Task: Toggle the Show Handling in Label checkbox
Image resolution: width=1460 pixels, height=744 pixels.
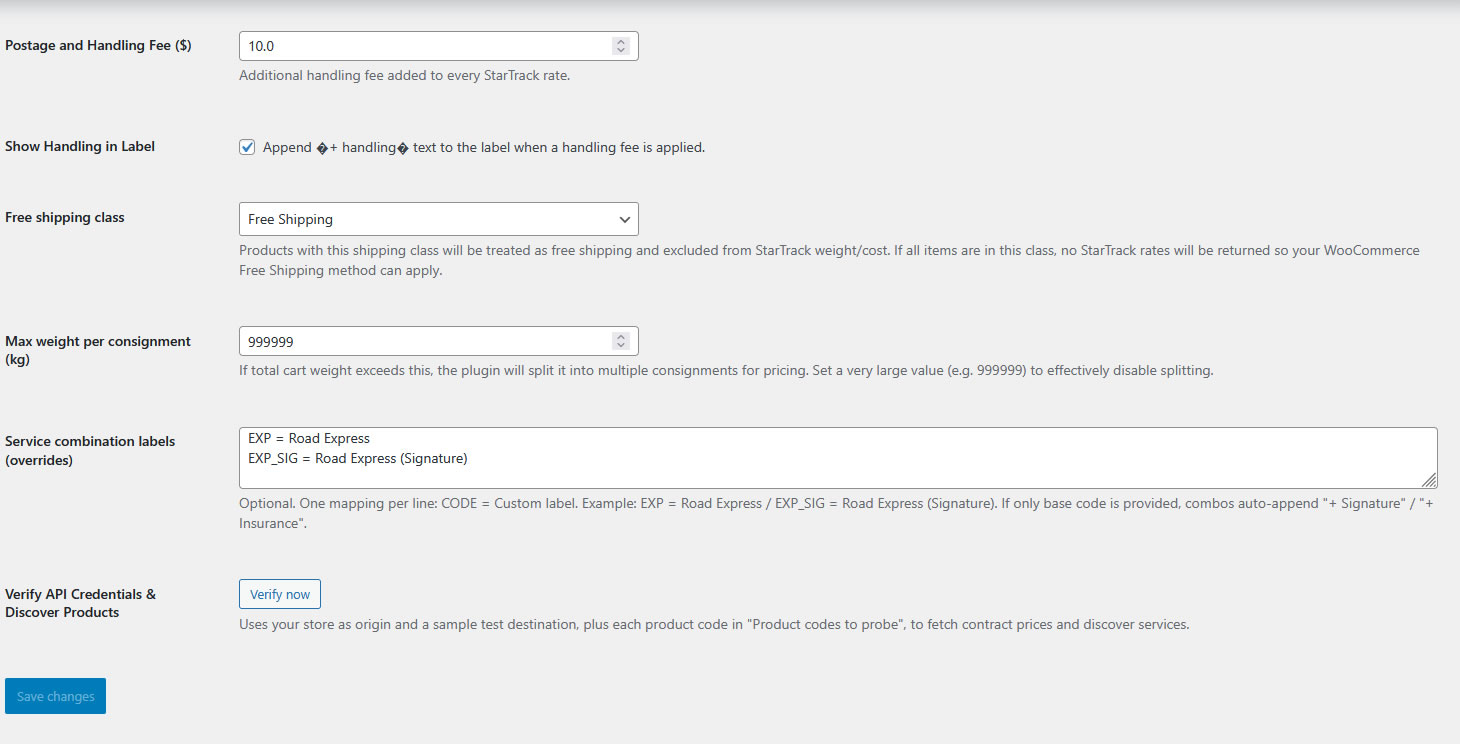Action: point(247,147)
